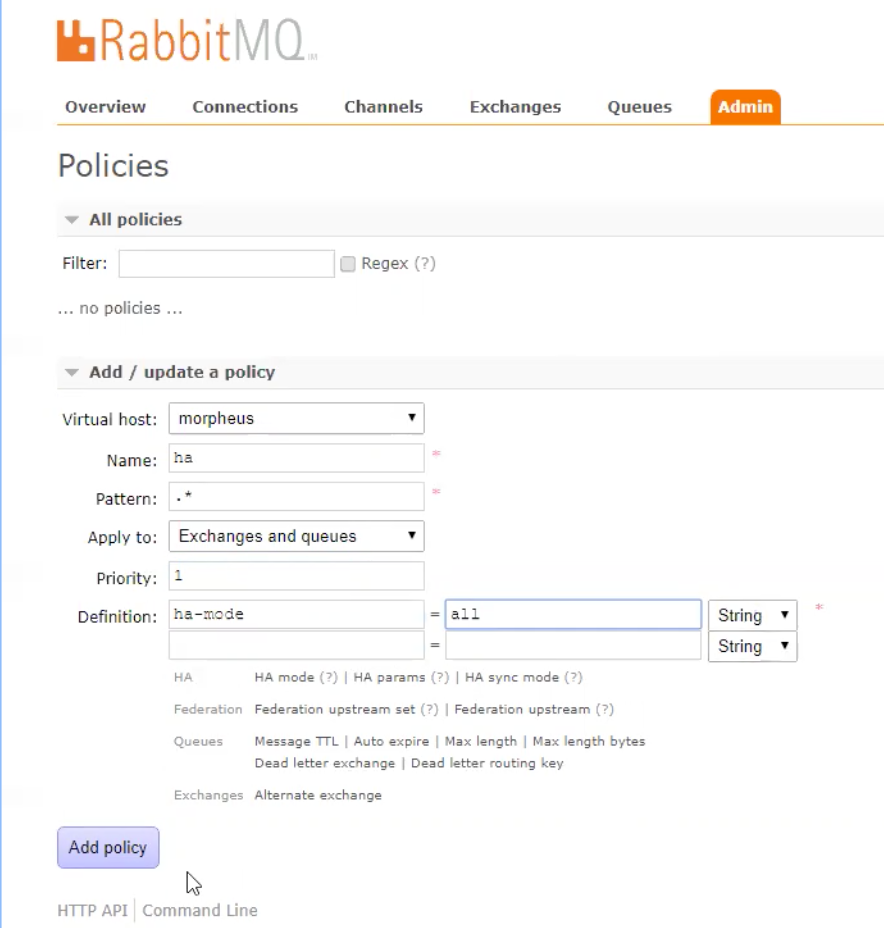Open the Regex help icon
This screenshot has height=928, width=884.
pos(421,263)
